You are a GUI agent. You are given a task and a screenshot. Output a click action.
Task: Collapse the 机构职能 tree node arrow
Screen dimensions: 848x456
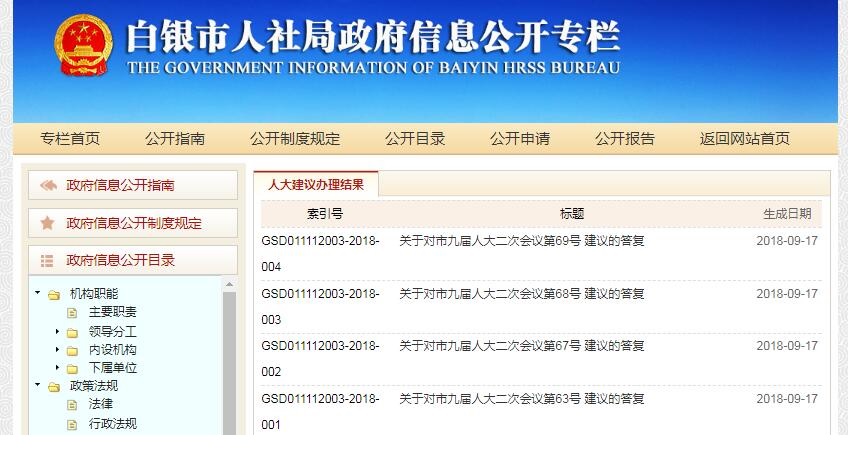tap(38, 294)
